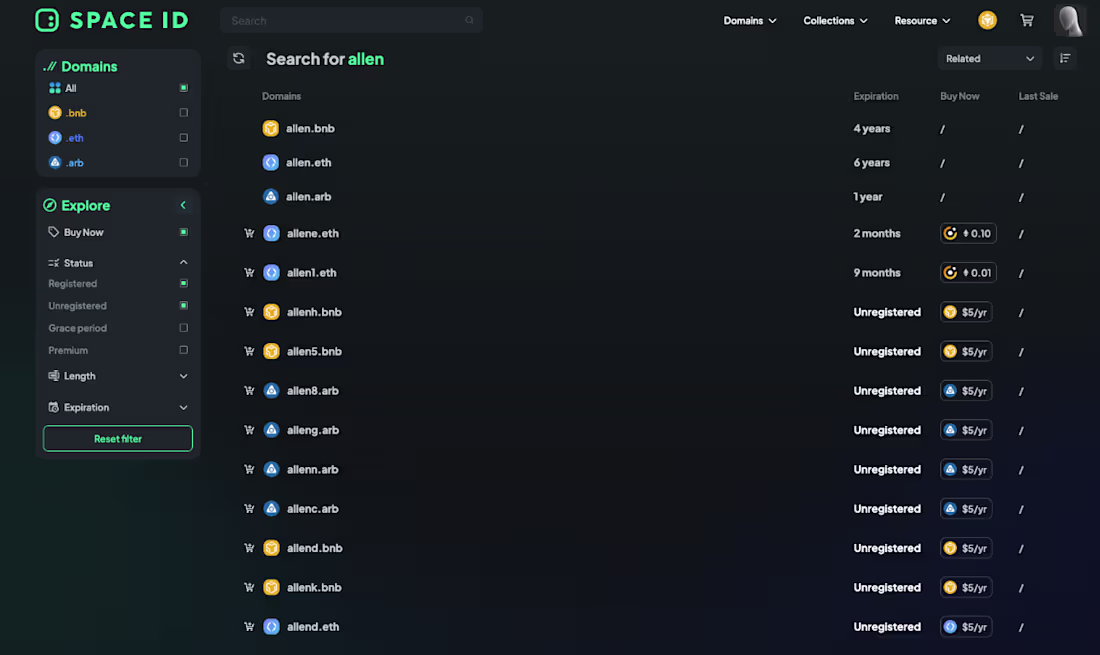Image resolution: width=1100 pixels, height=655 pixels.
Task: Open the allen.arb domain
Action: [309, 196]
